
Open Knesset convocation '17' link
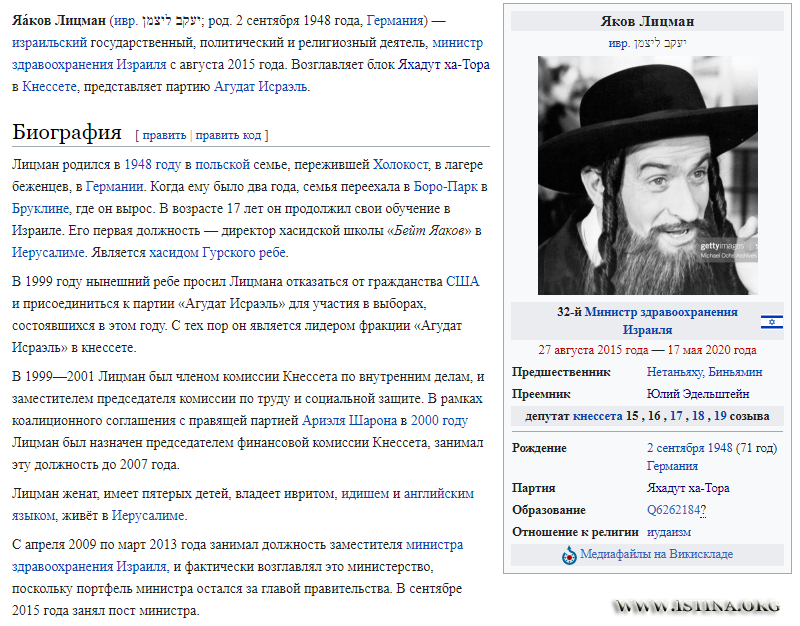click(676, 416)
